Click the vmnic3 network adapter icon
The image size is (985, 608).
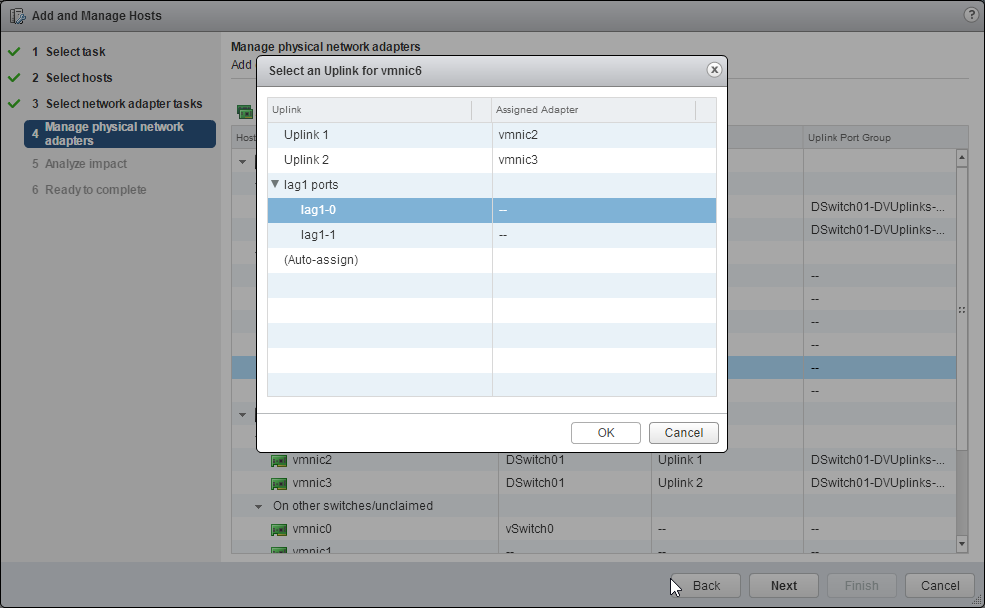280,484
